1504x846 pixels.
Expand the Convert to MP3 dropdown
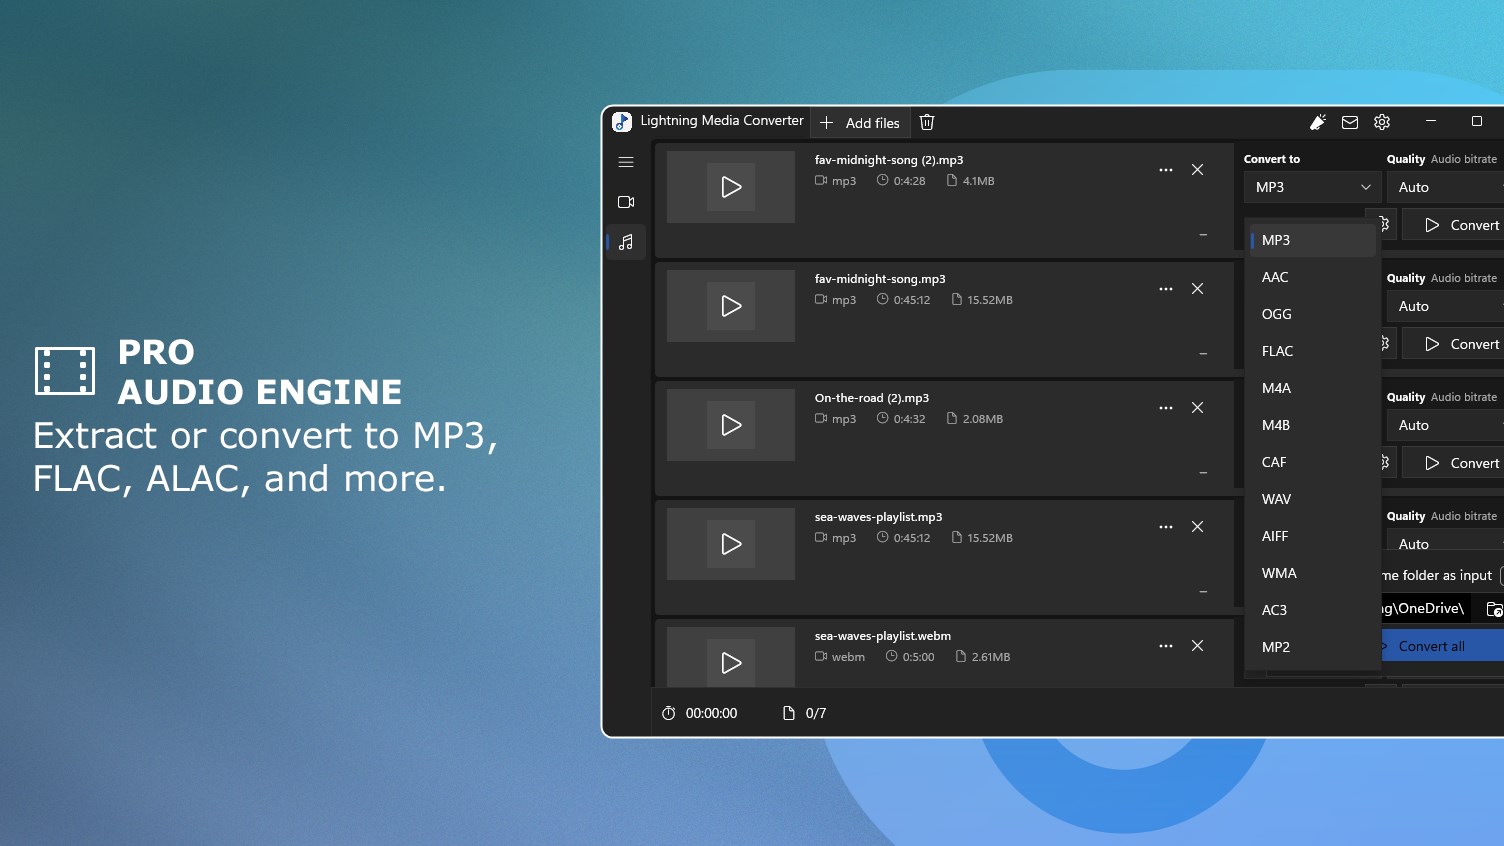coord(1313,187)
